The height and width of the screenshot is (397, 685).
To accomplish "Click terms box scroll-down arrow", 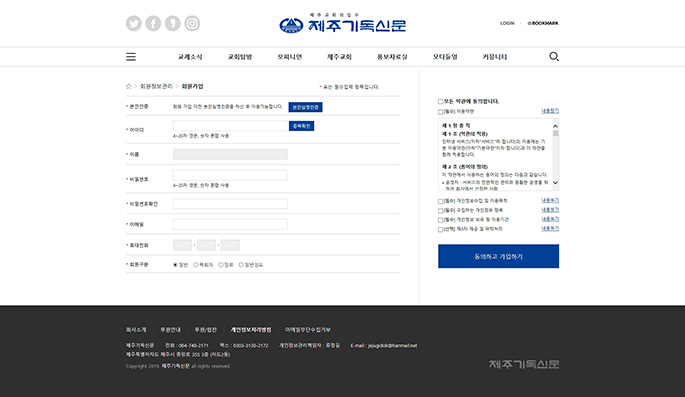I will pos(556,183).
